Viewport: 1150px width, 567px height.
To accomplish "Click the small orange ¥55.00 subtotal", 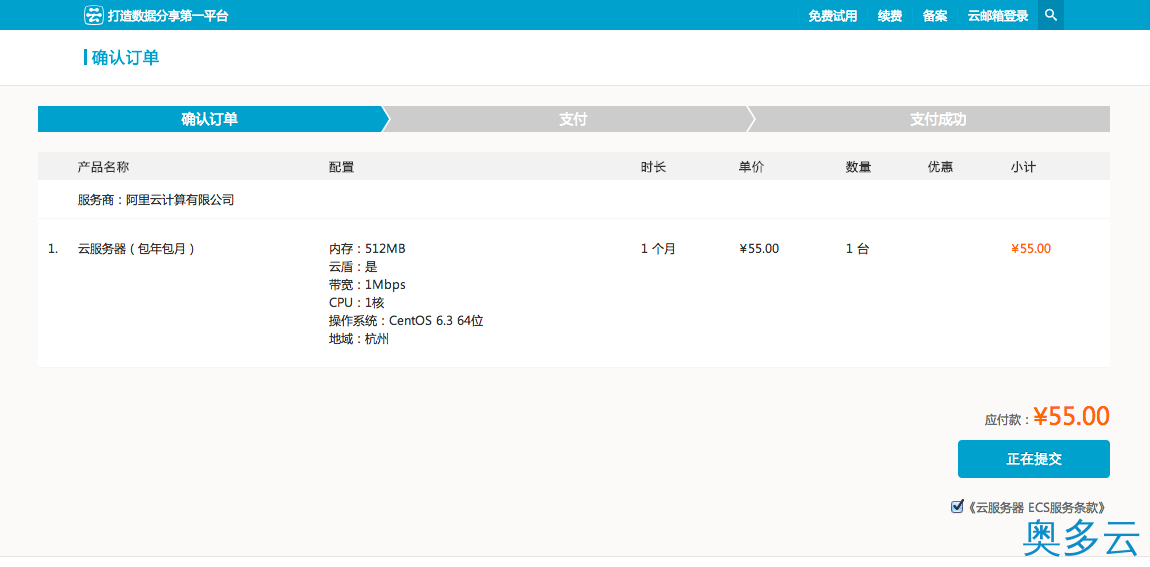I will (x=1030, y=249).
